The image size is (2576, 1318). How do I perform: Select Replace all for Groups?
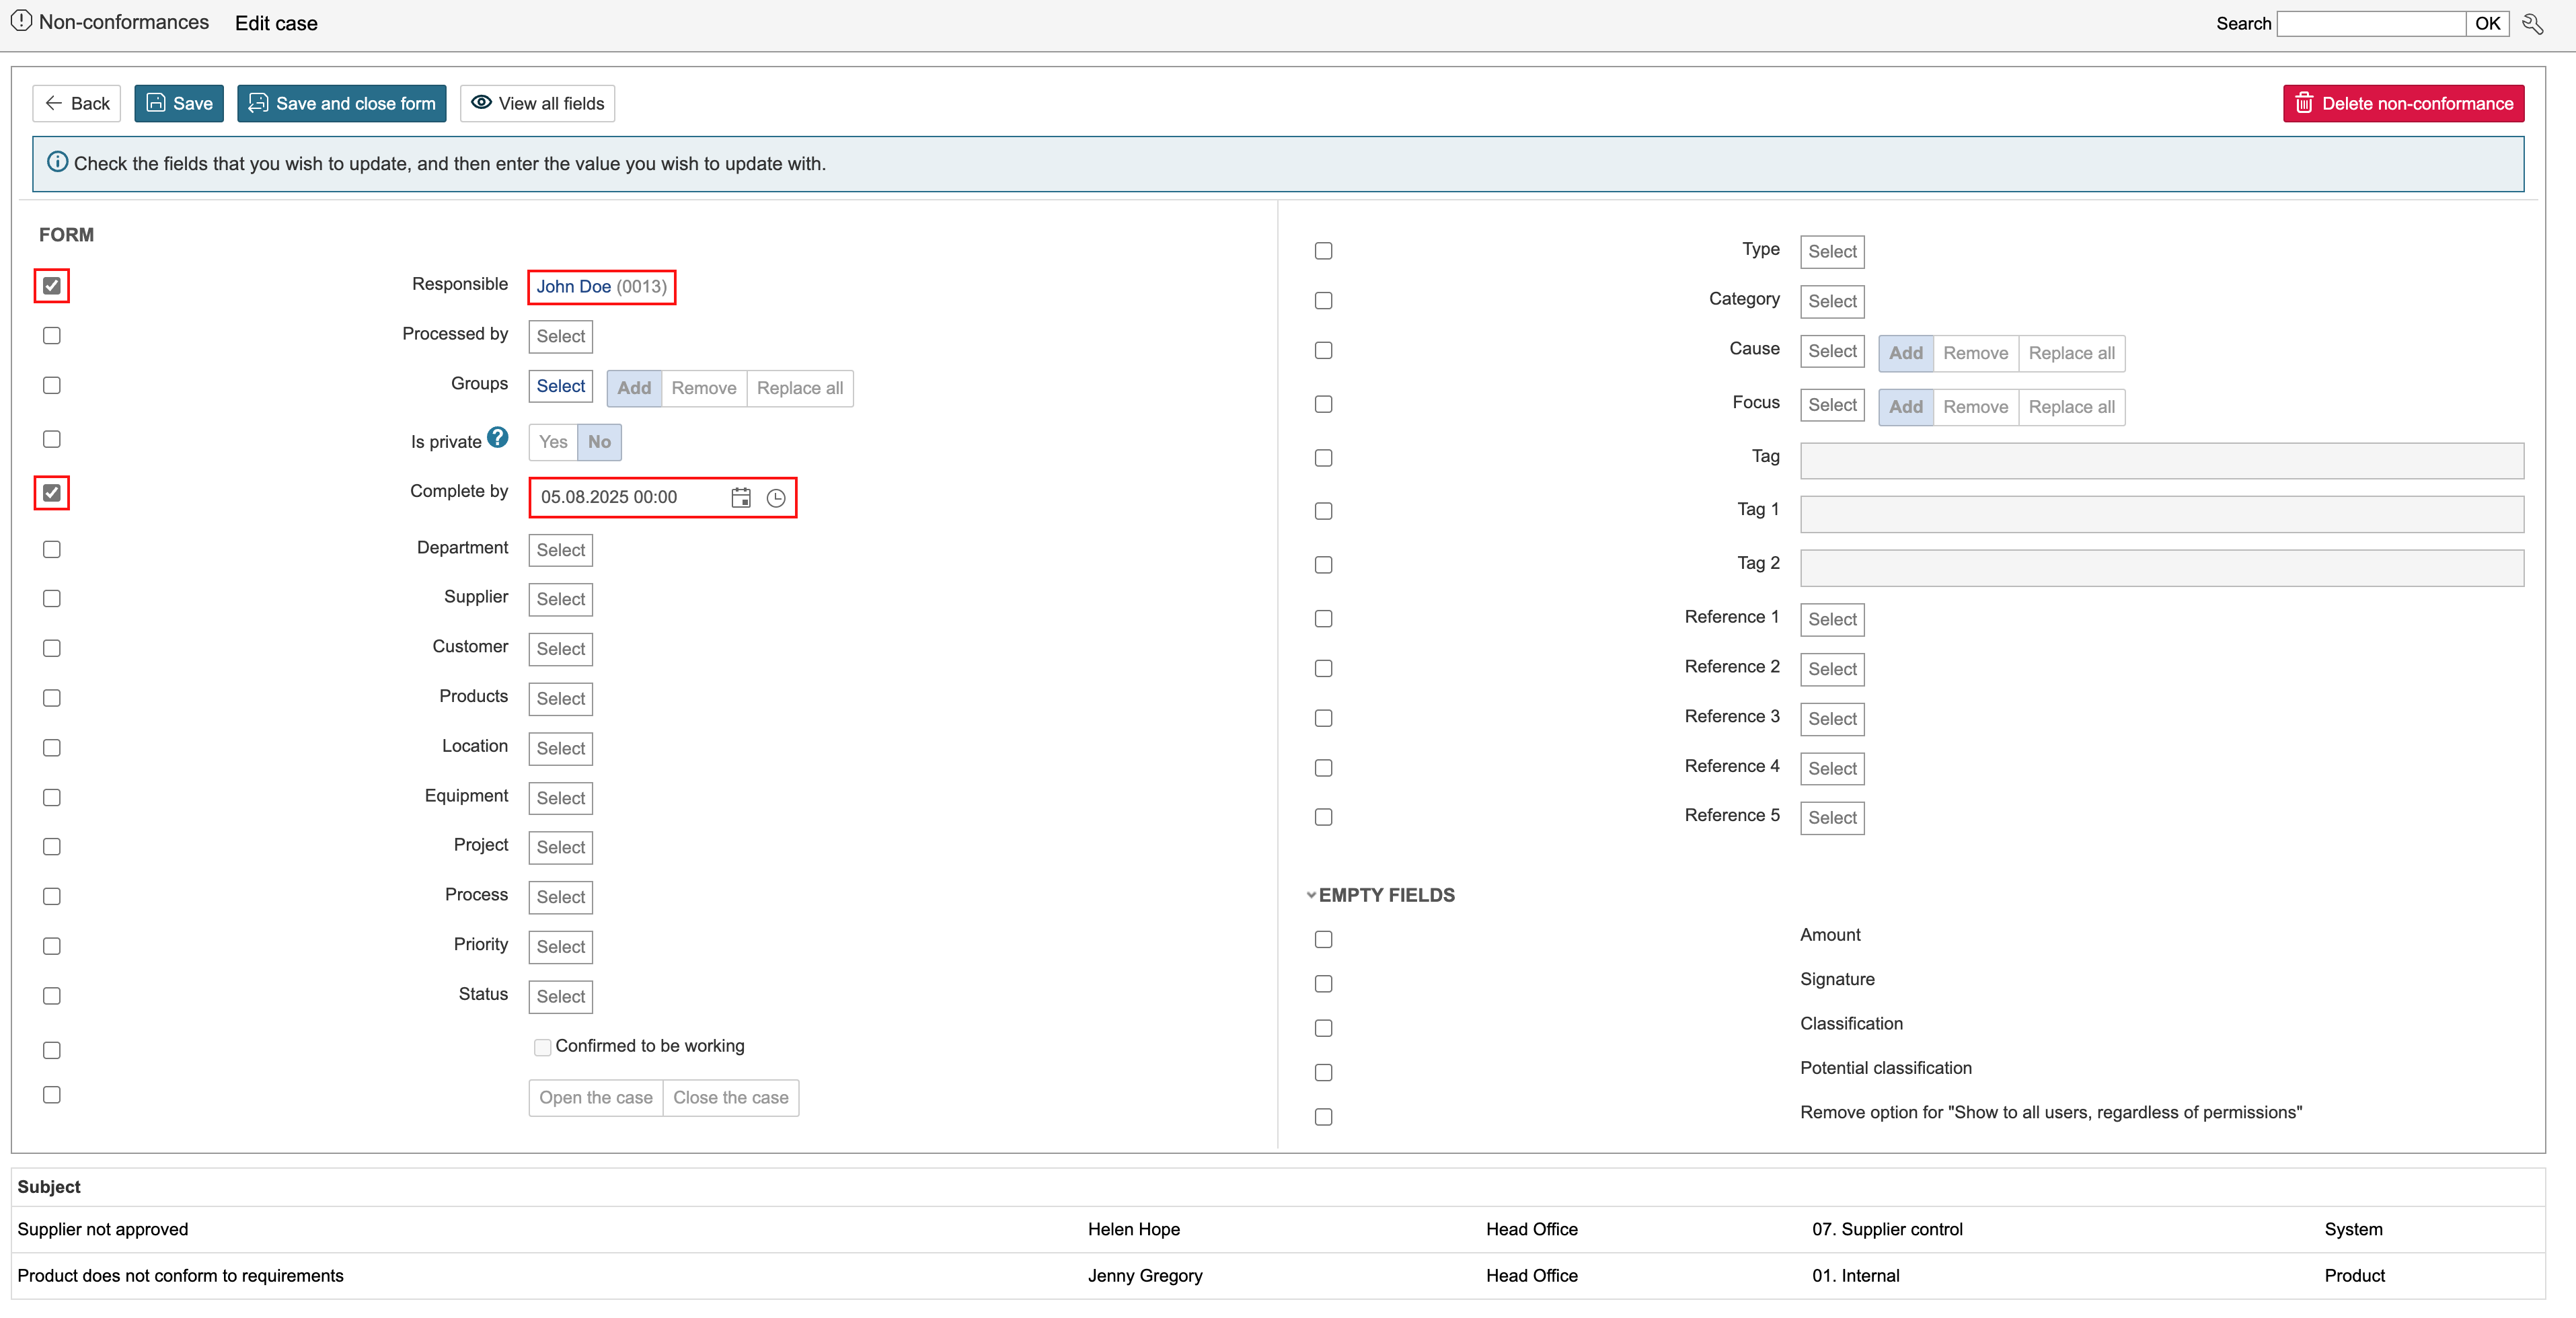tap(799, 388)
